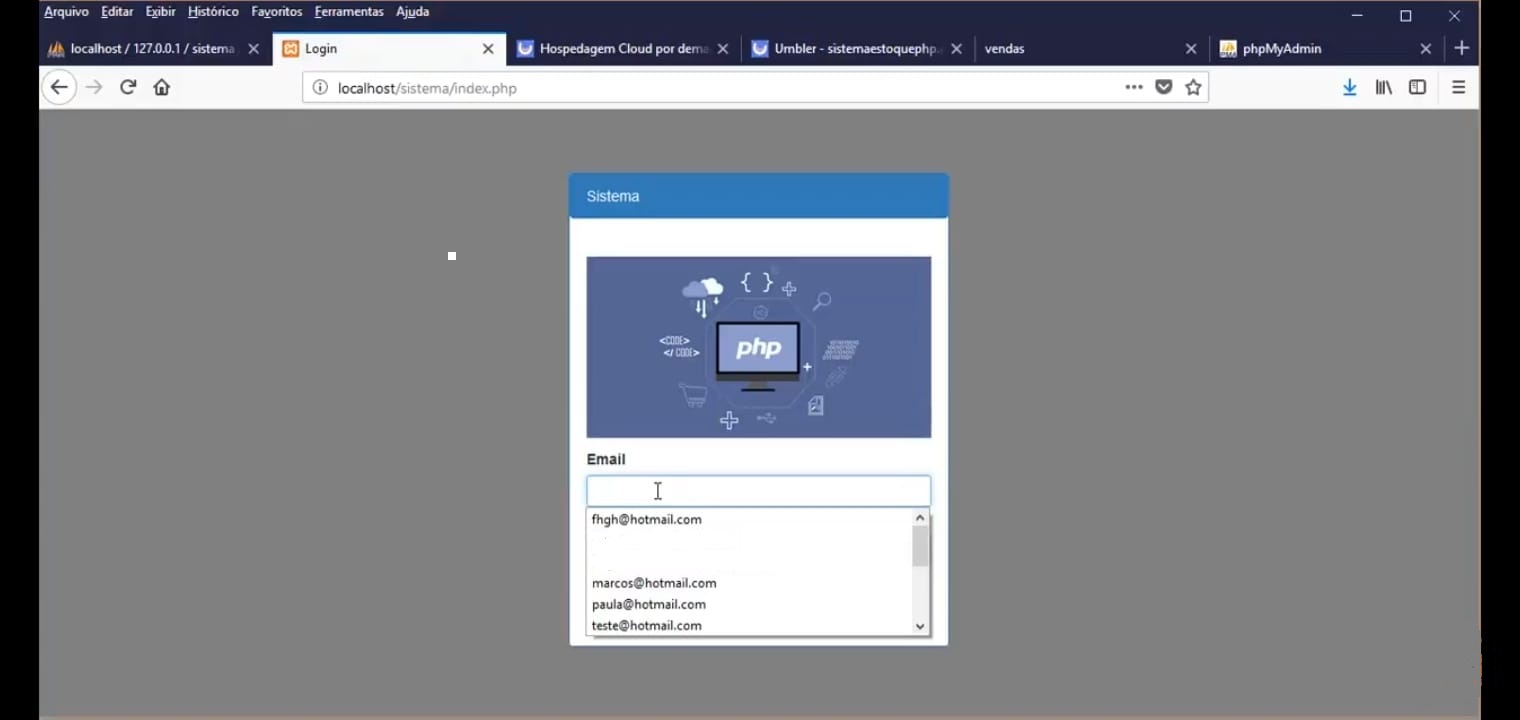Image resolution: width=1520 pixels, height=720 pixels.
Task: Save page to Pocket
Action: [x=1163, y=87]
